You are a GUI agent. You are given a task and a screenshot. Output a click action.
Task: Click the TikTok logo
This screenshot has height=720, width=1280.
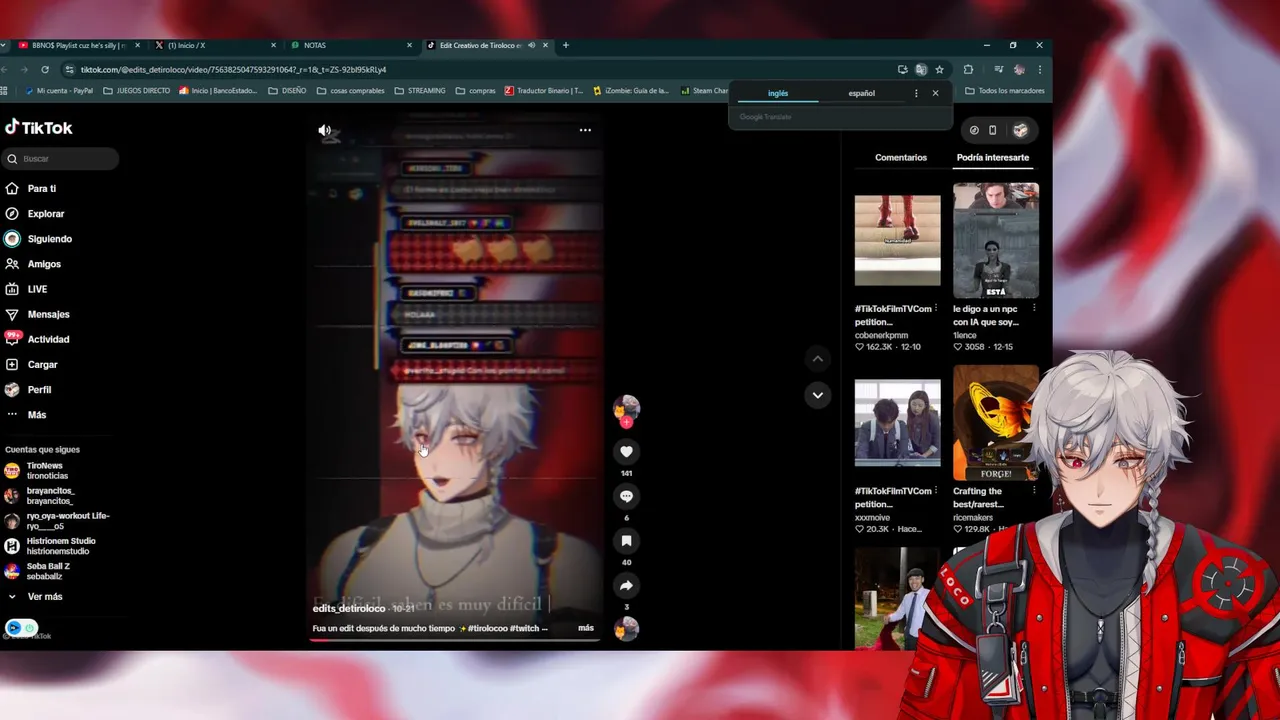[39, 127]
